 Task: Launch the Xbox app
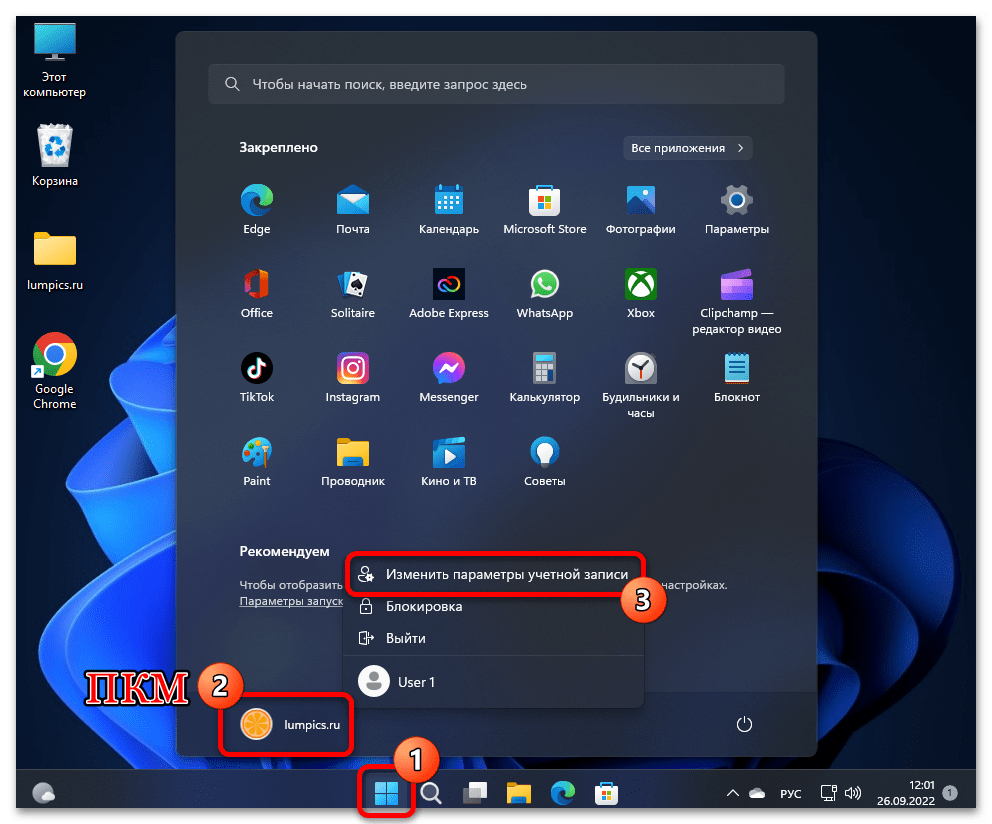640,294
